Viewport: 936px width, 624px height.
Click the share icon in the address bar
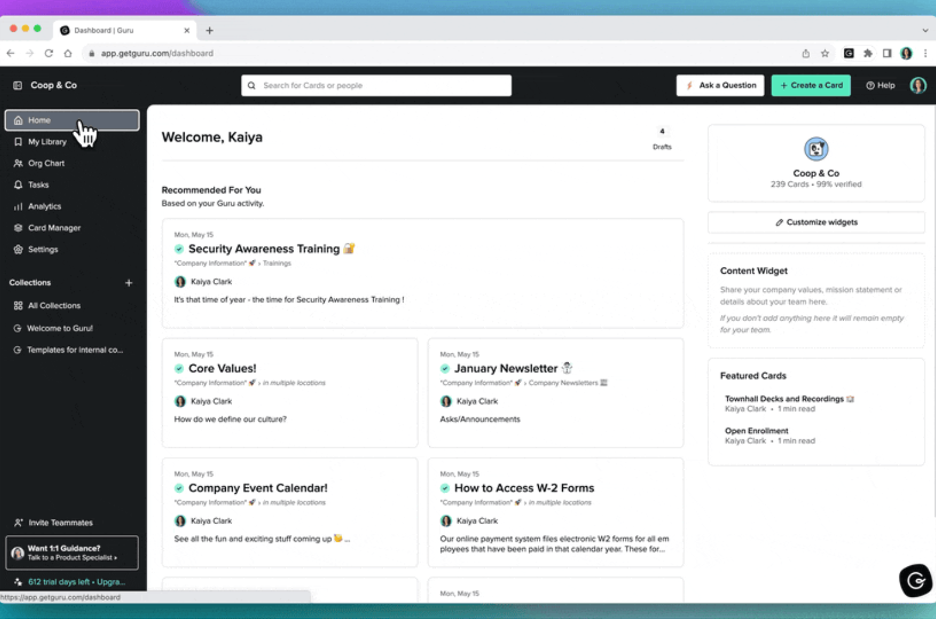tap(806, 53)
